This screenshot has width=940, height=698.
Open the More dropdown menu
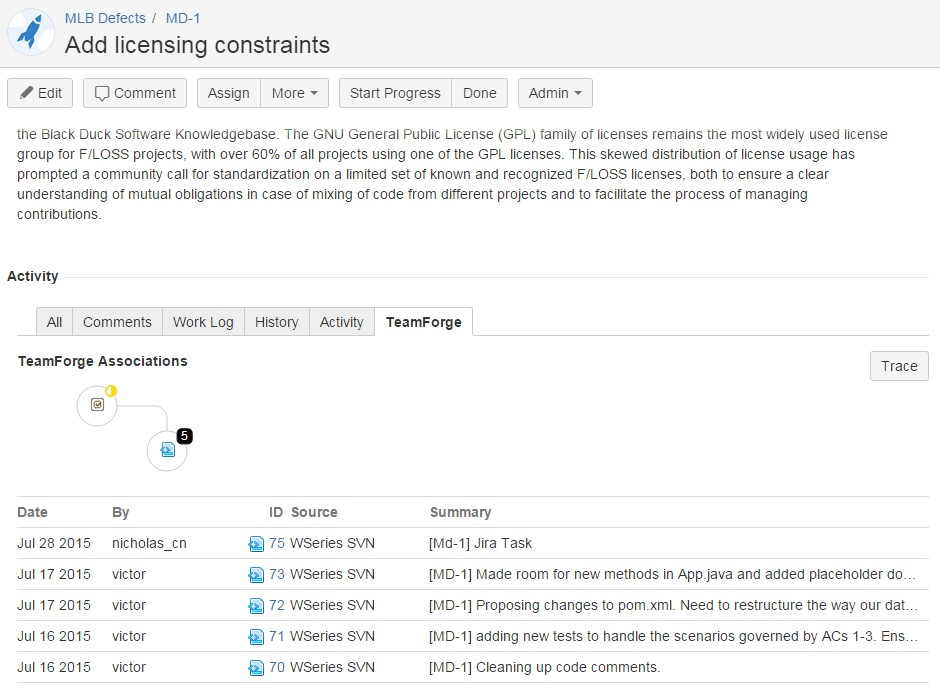point(294,93)
